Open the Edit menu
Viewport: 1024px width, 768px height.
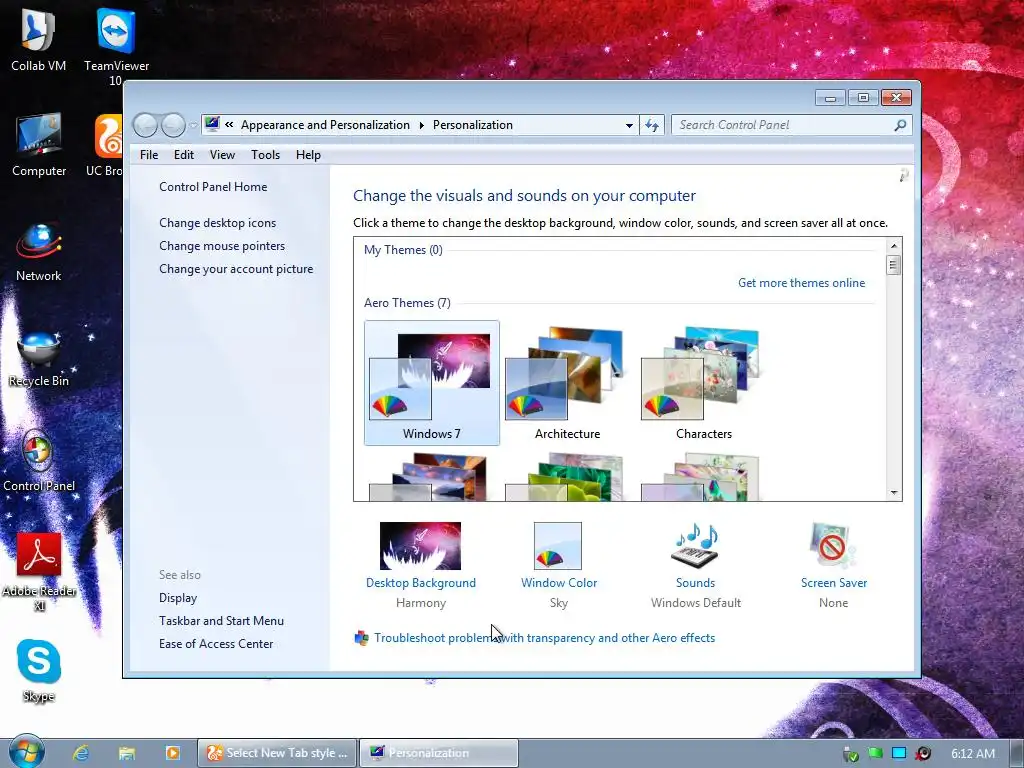(x=184, y=155)
